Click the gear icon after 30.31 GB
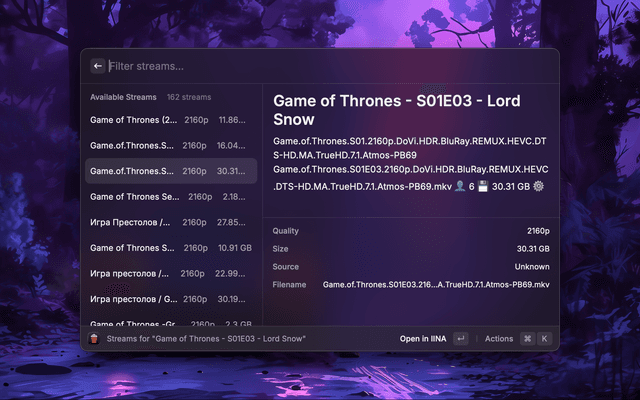Screen dimensions: 640x400 click(x=538, y=186)
